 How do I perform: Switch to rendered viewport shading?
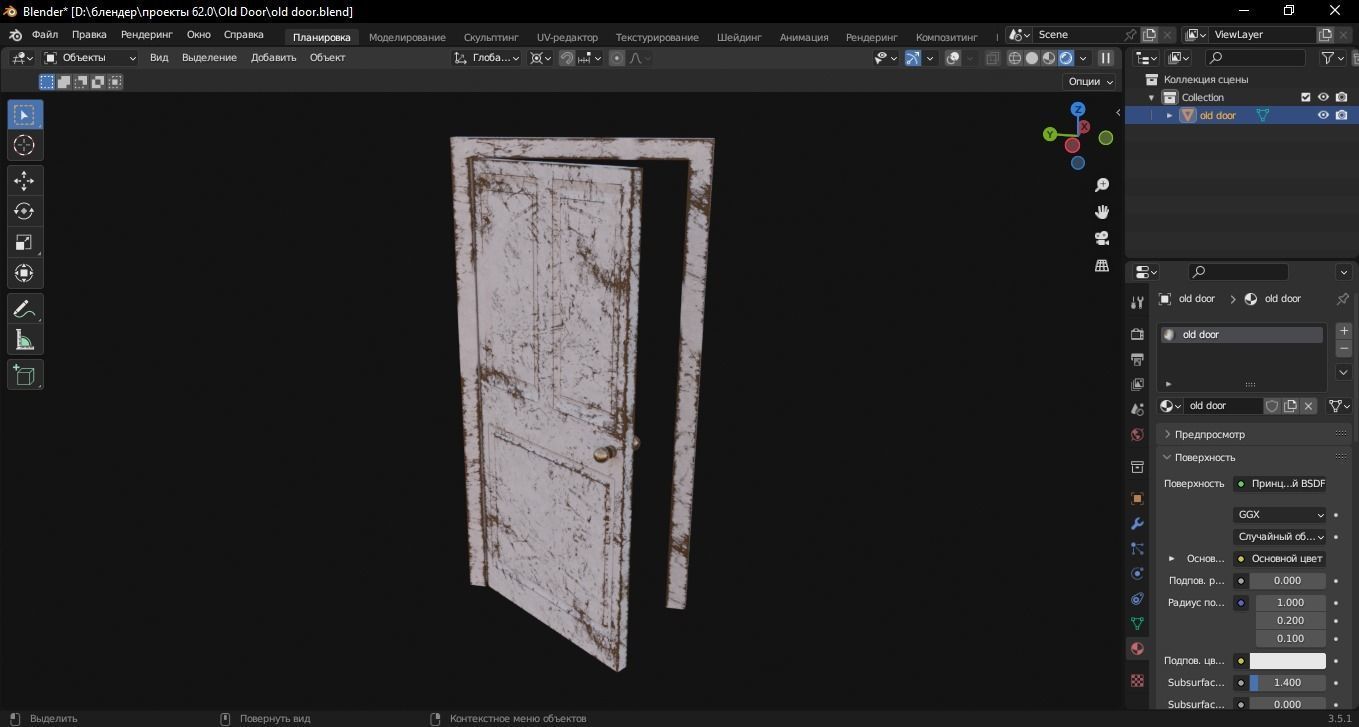click(1066, 58)
